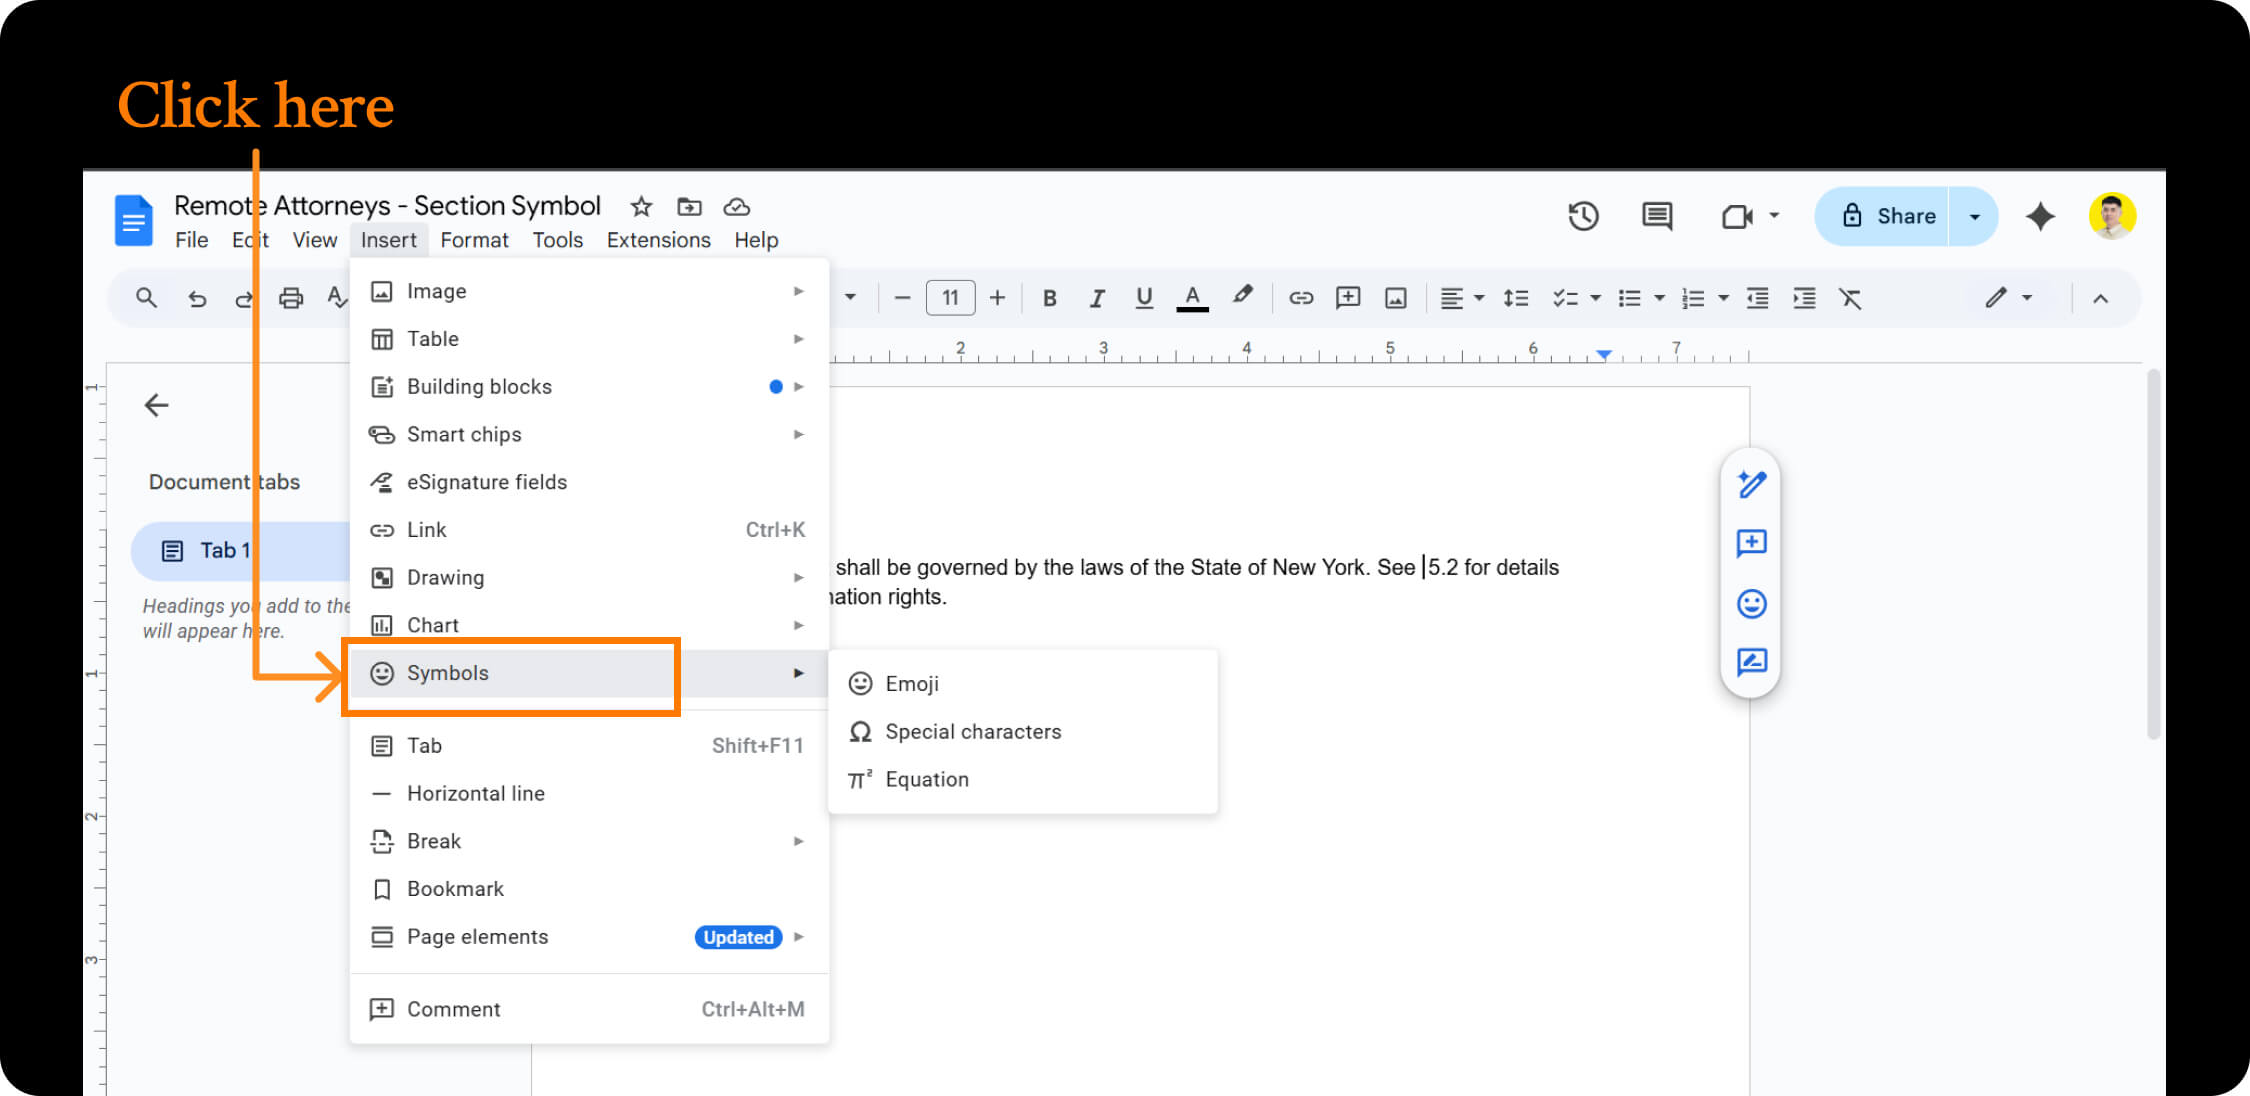Open the Help menu

[x=756, y=240]
